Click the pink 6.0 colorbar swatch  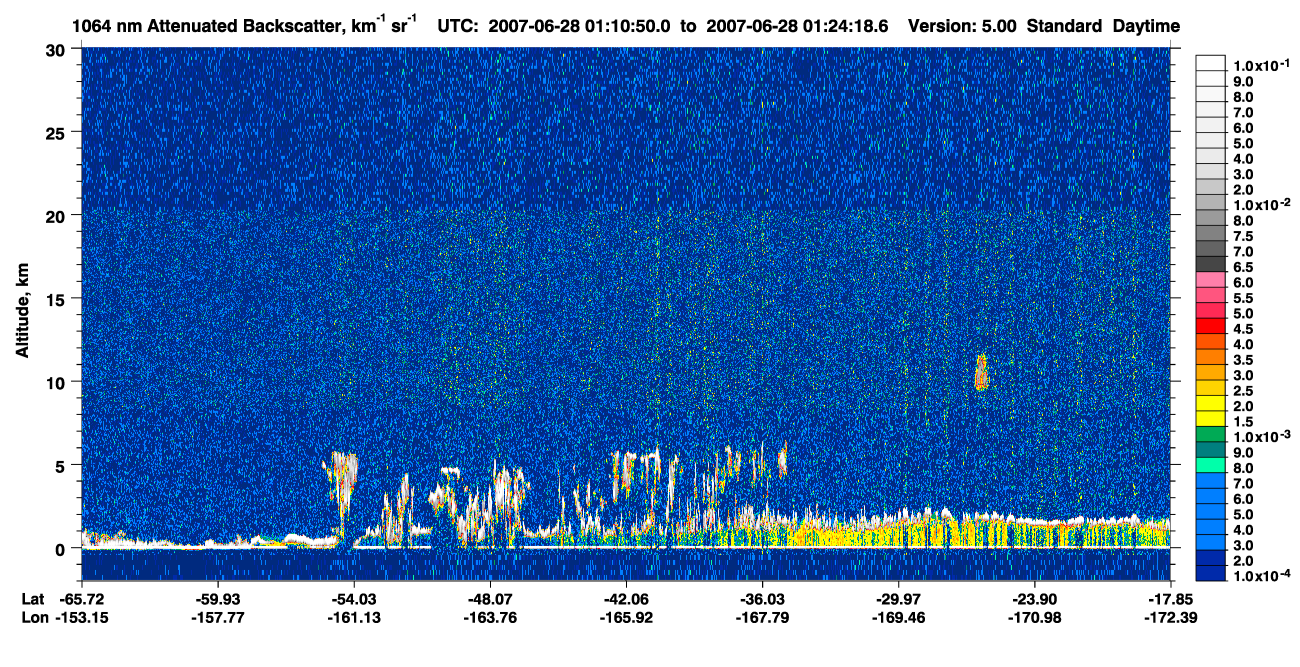1211,281
